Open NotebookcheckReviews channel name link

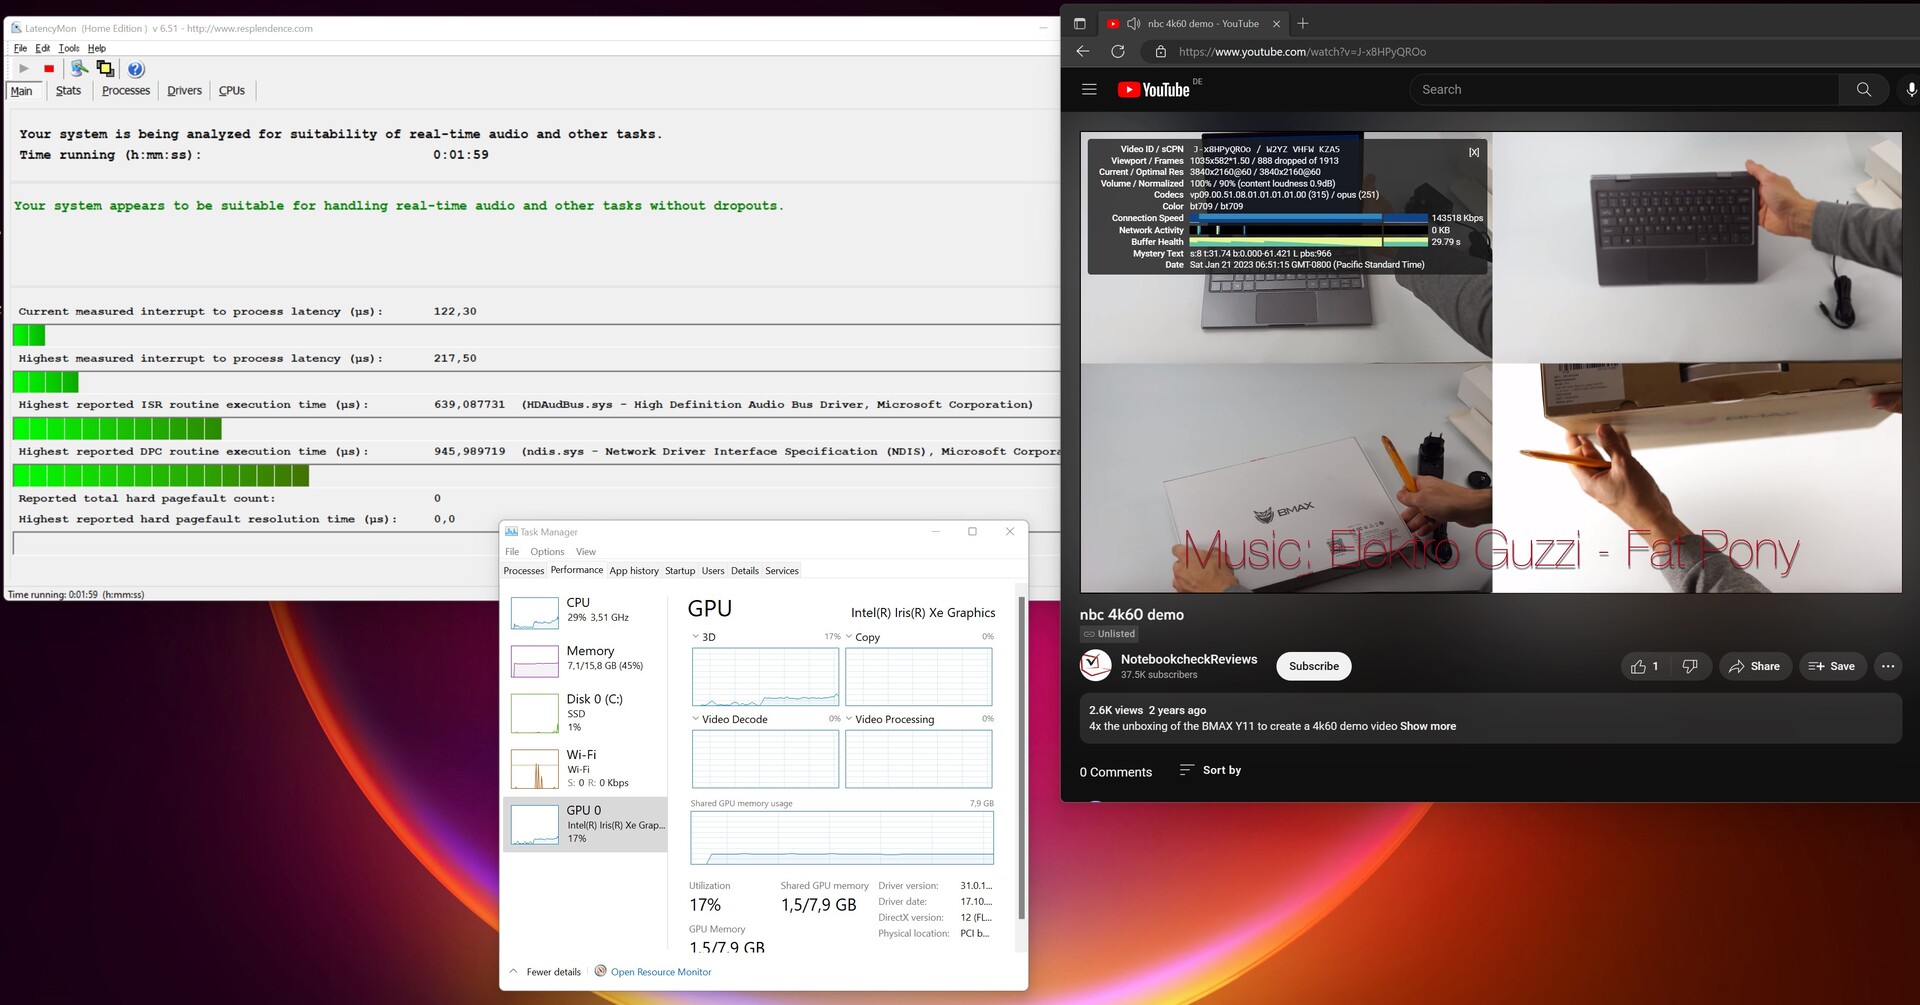coord(1189,659)
